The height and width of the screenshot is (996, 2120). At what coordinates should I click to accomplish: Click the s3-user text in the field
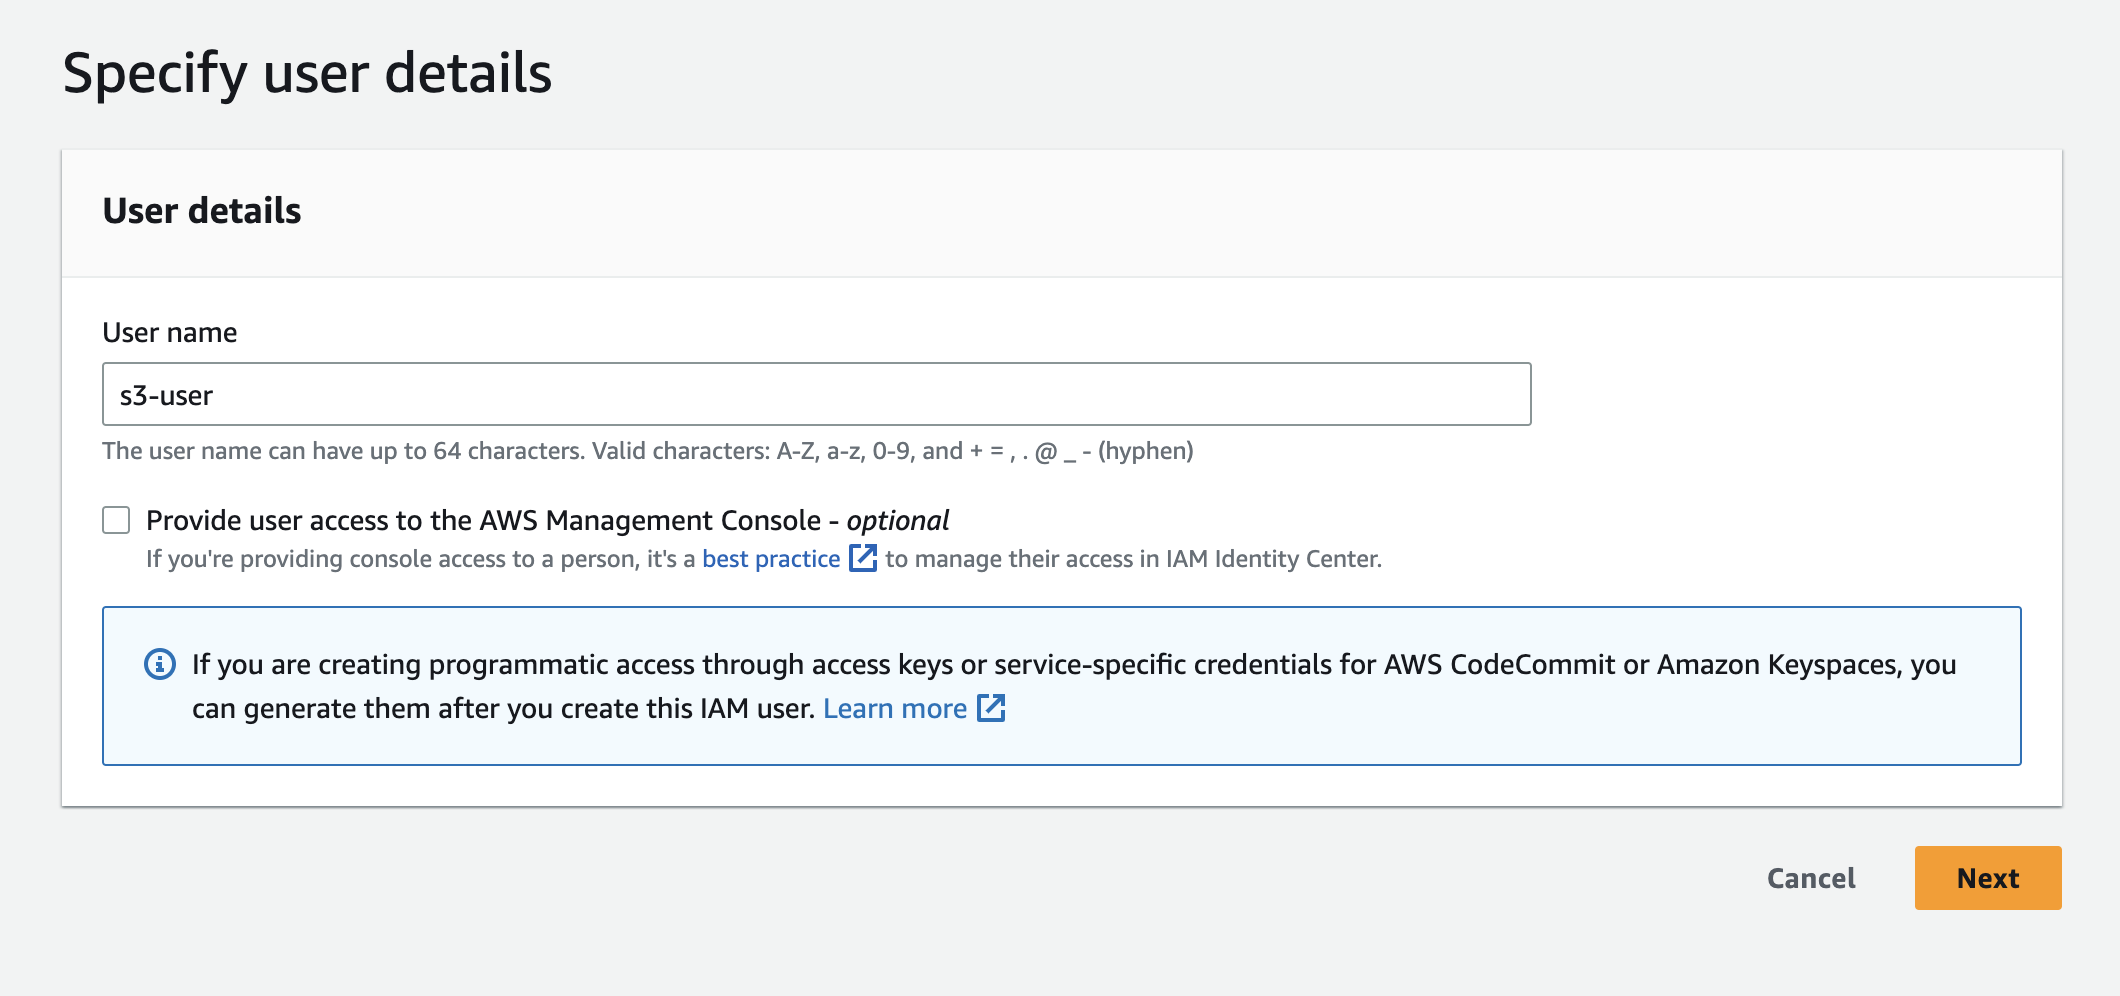click(x=166, y=396)
